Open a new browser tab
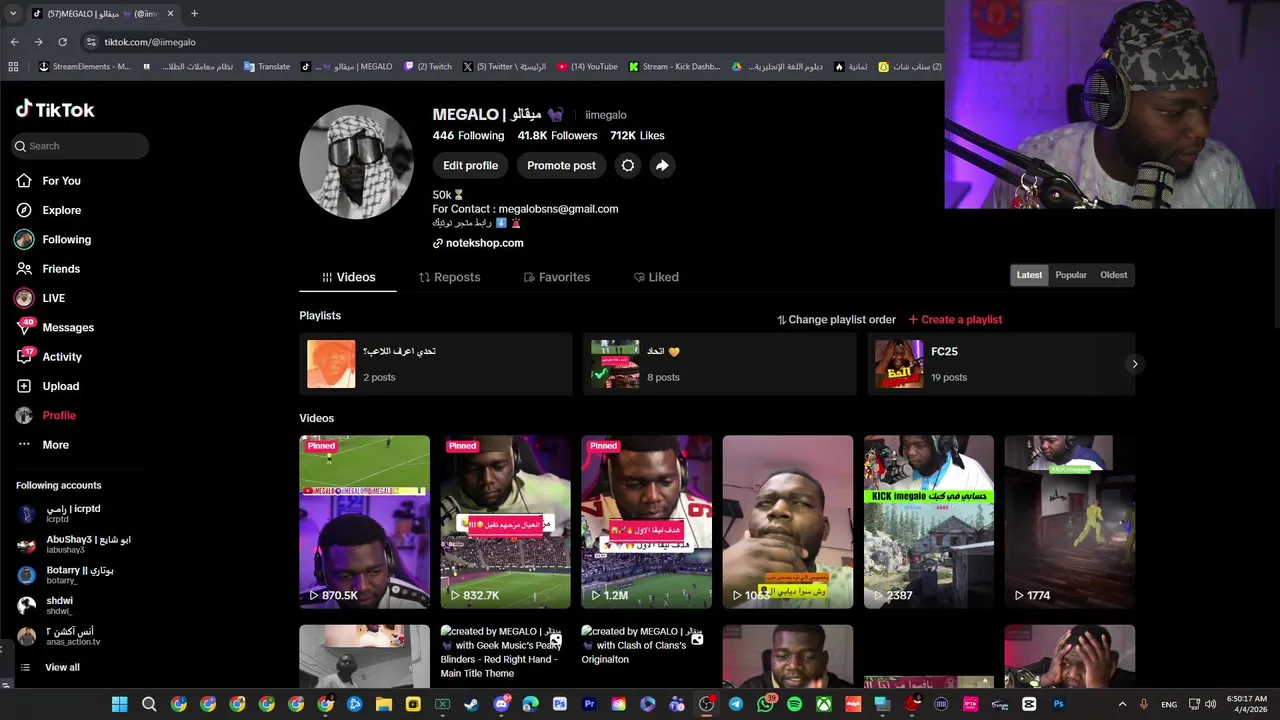 tap(194, 14)
